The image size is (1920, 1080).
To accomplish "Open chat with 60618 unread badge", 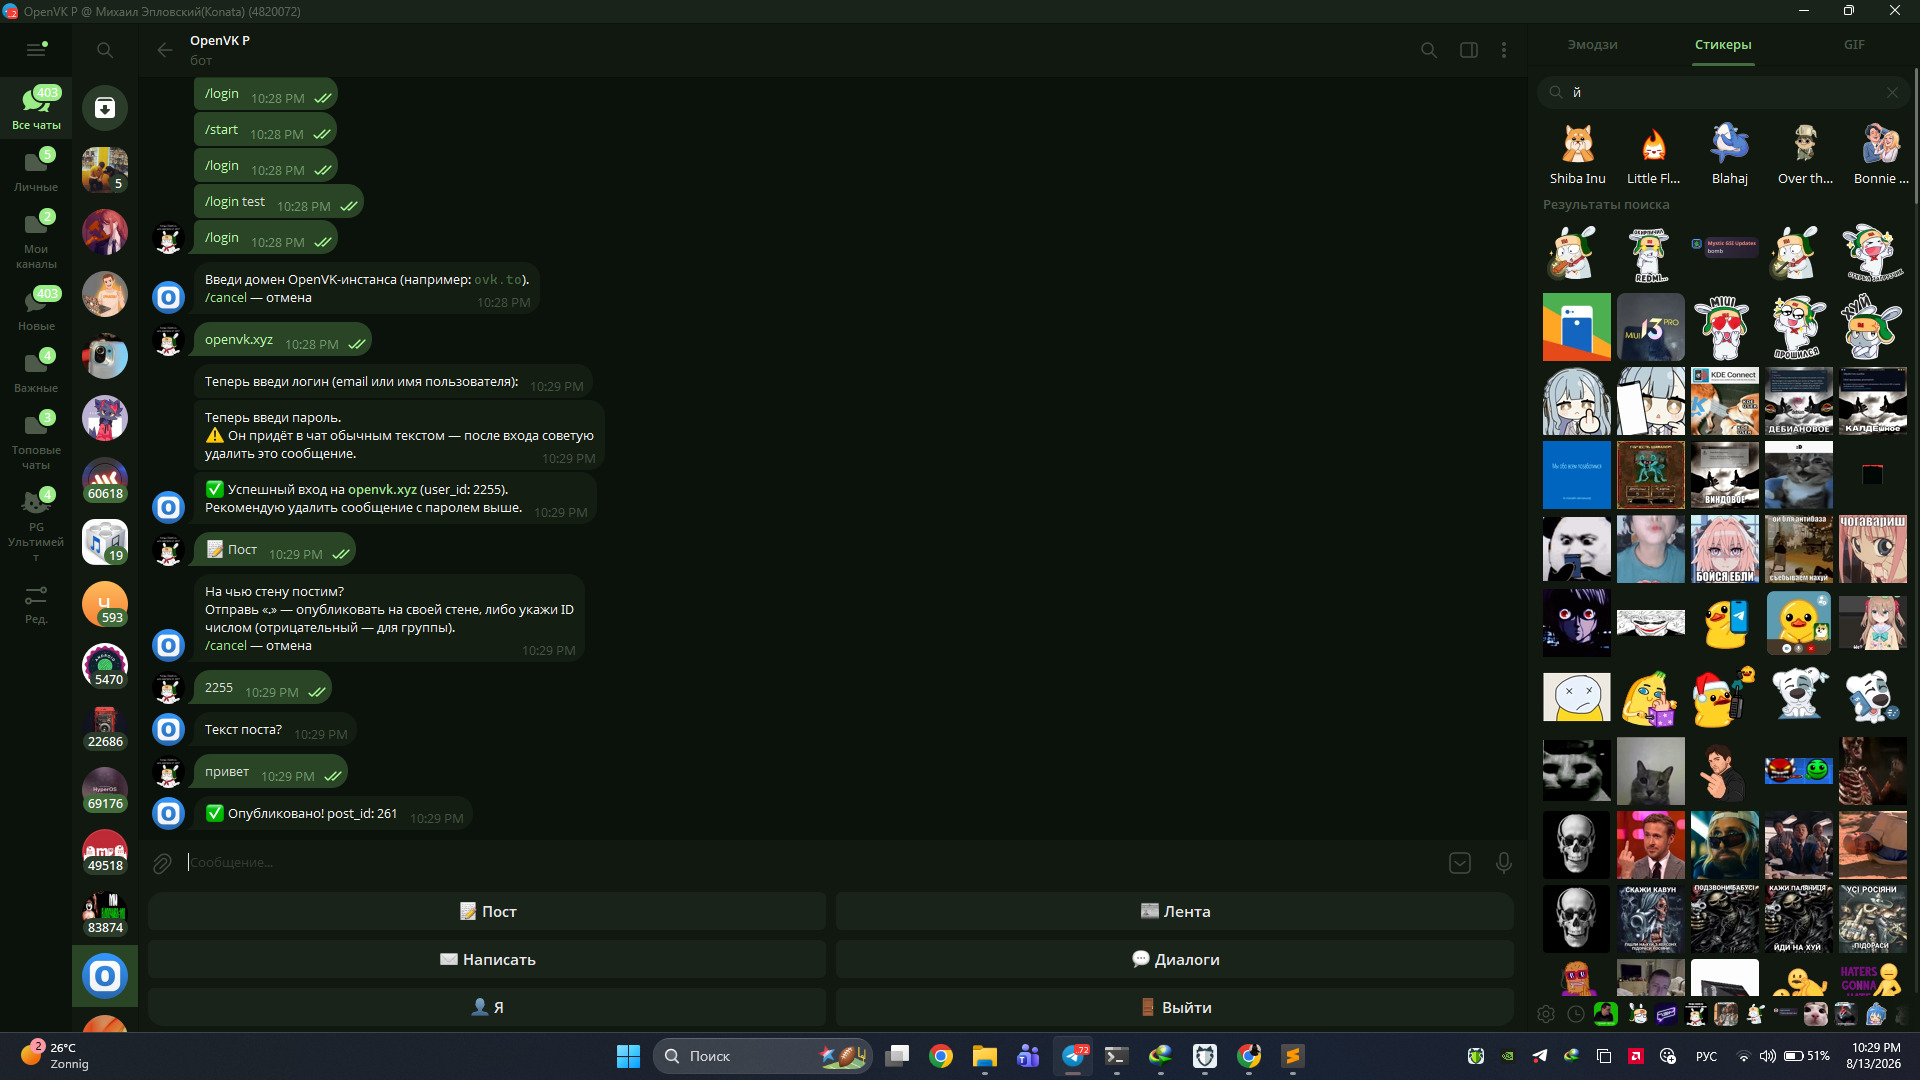I will point(105,480).
